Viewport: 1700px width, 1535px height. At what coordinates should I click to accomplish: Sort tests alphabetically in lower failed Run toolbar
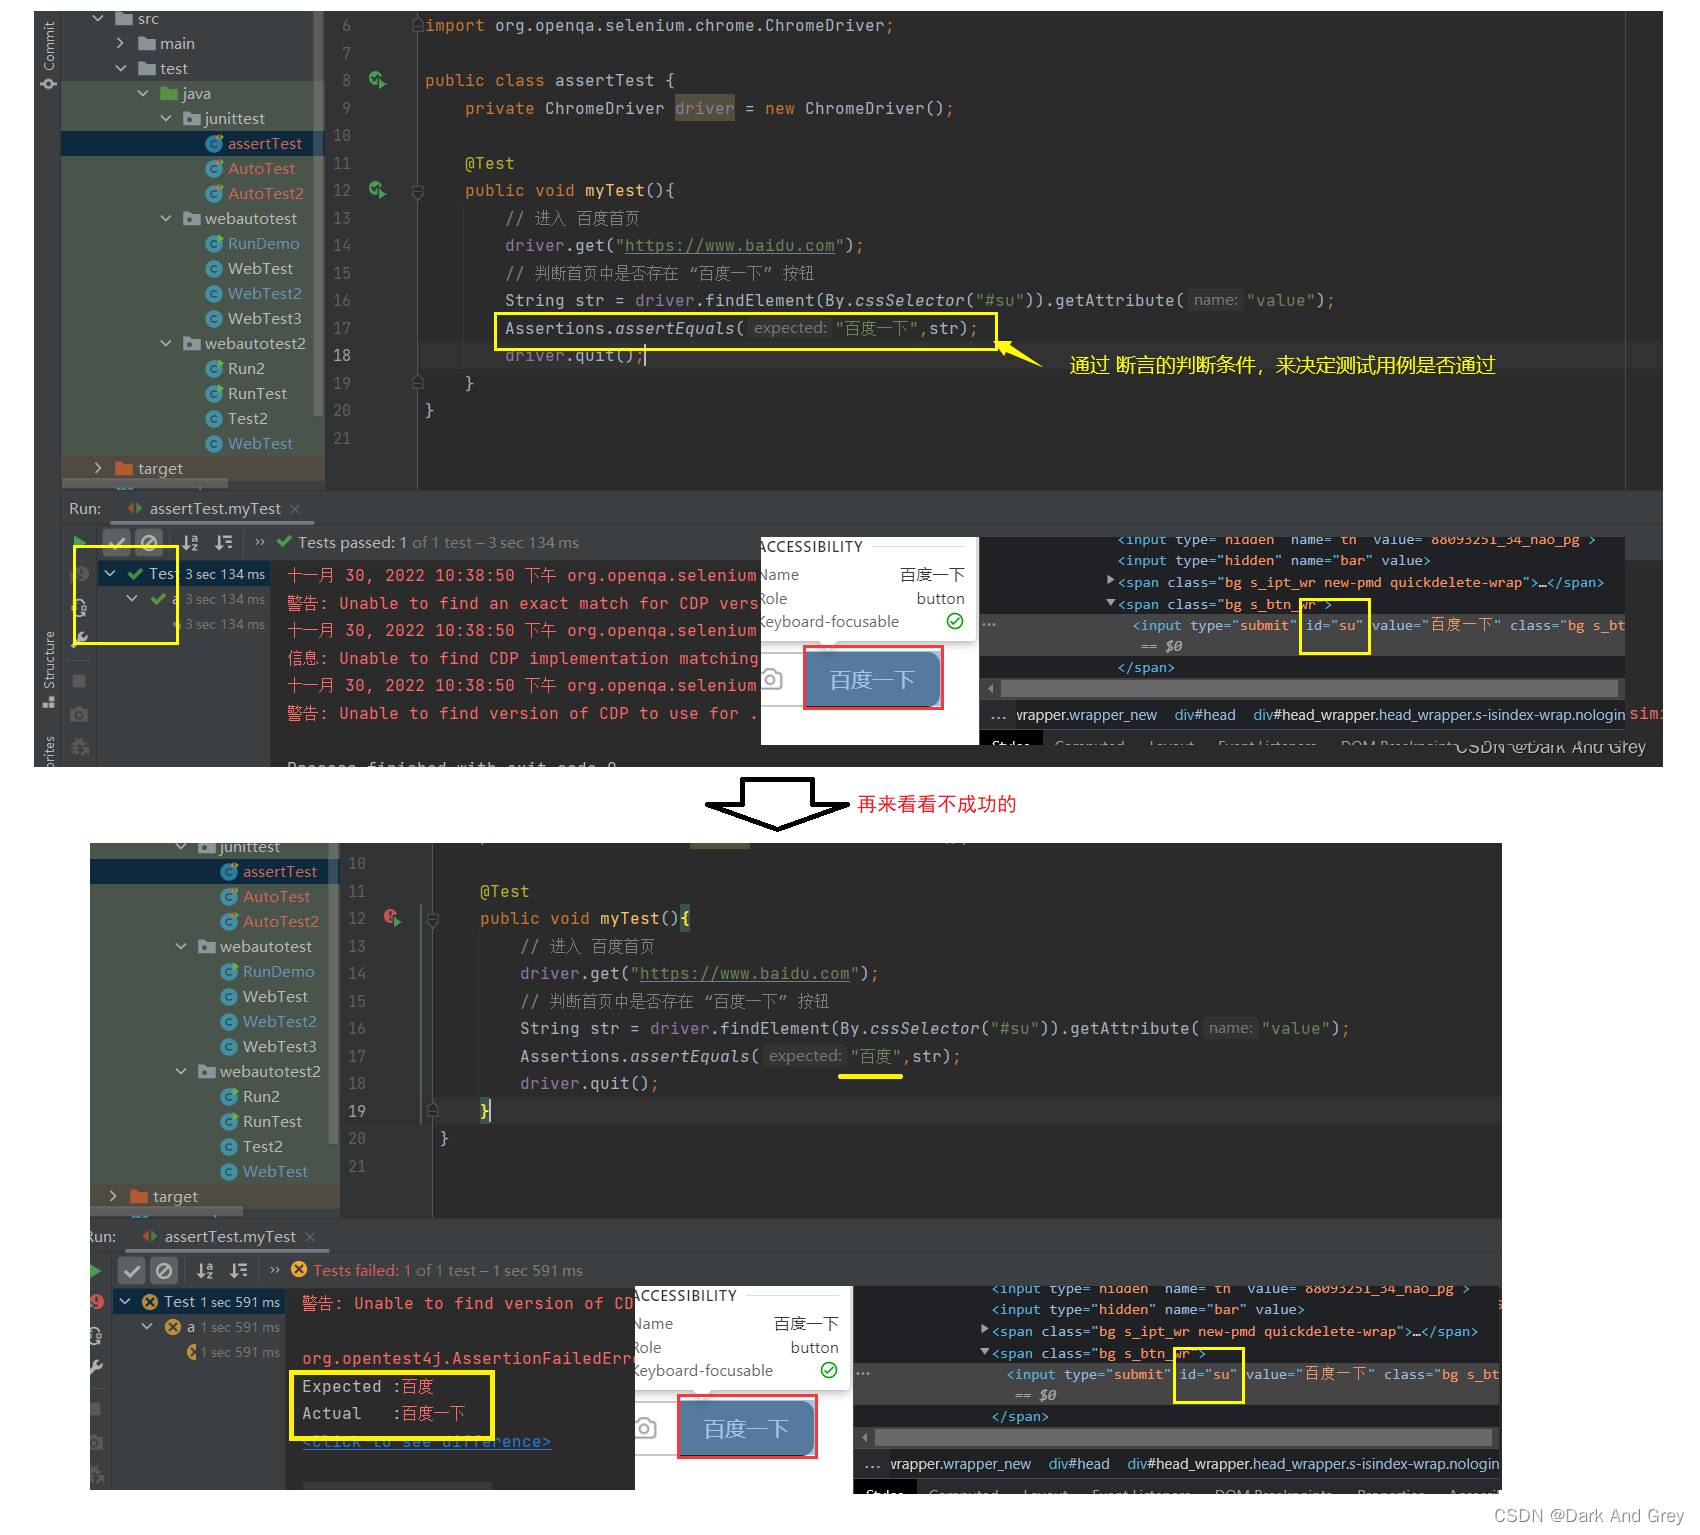[x=205, y=1271]
